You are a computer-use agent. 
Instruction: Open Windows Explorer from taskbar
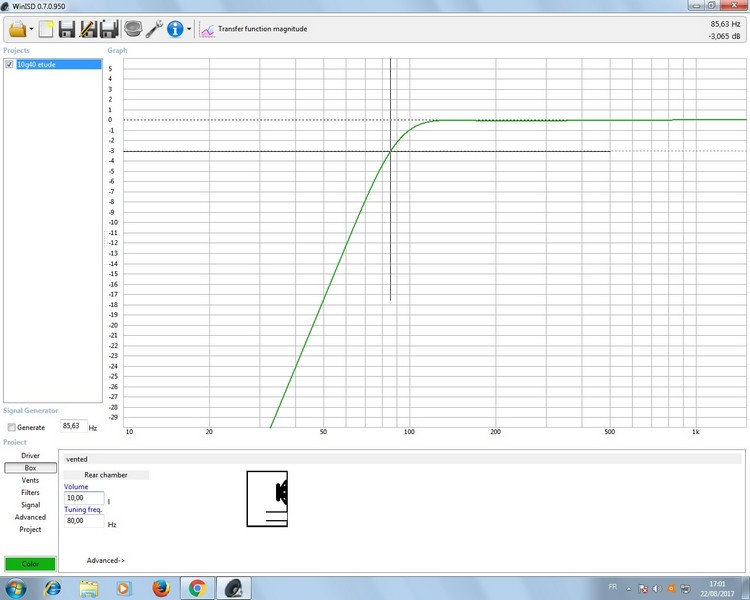click(x=88, y=588)
